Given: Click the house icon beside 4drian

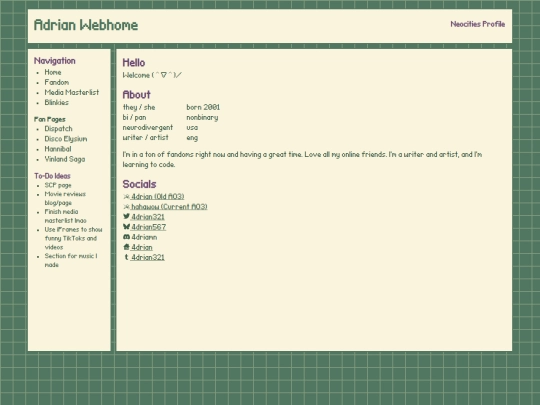Looking at the screenshot, I should pos(126,247).
